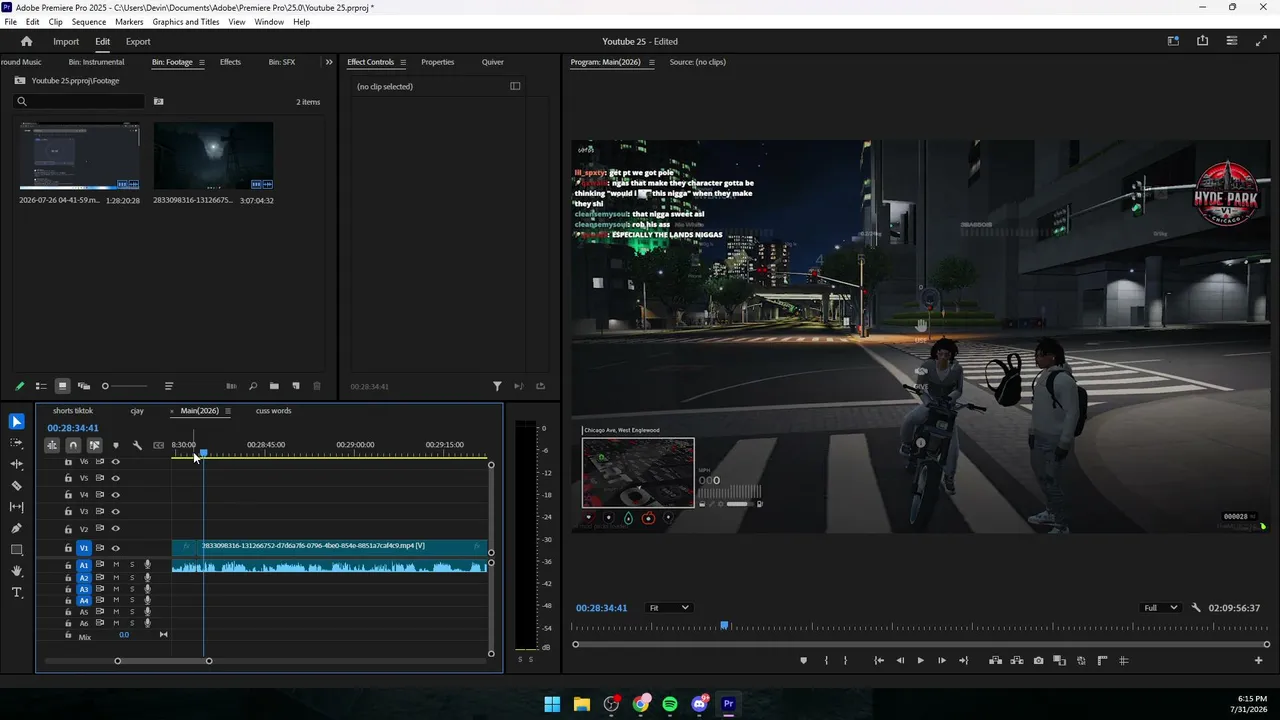The image size is (1280, 720).
Task: Select the Slip tool
Action: [16, 507]
